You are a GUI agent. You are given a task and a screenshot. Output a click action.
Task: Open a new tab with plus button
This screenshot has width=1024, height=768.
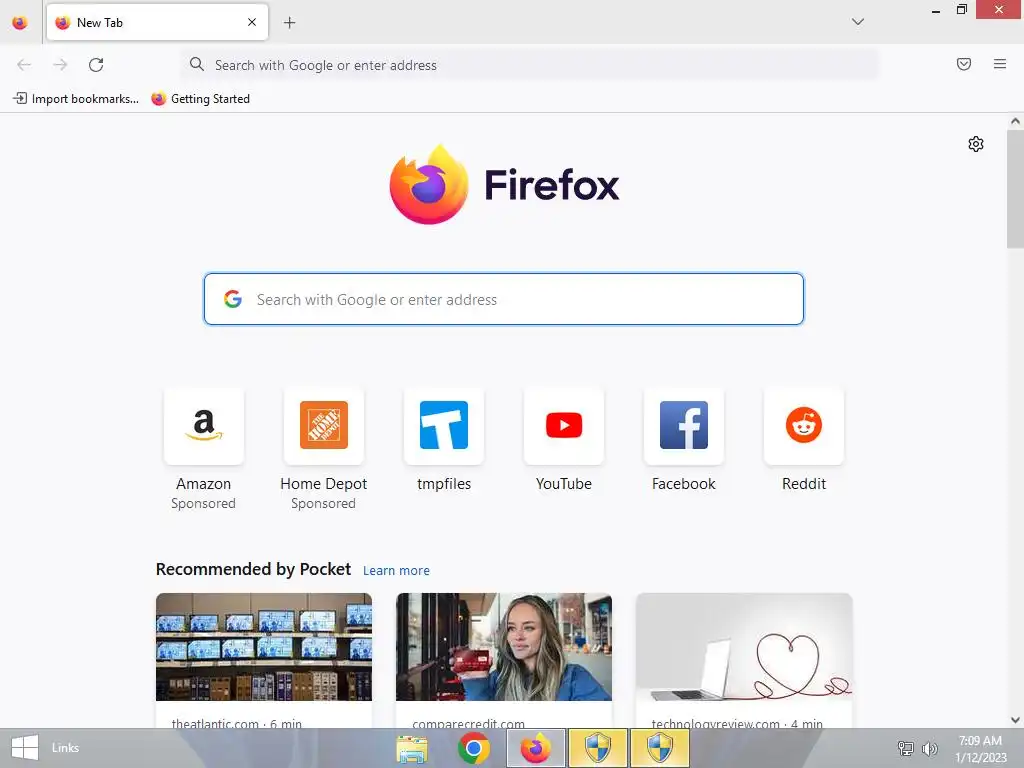tap(289, 23)
